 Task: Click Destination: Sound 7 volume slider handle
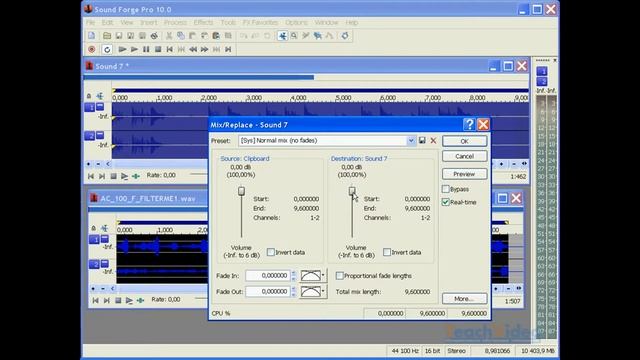tap(352, 191)
